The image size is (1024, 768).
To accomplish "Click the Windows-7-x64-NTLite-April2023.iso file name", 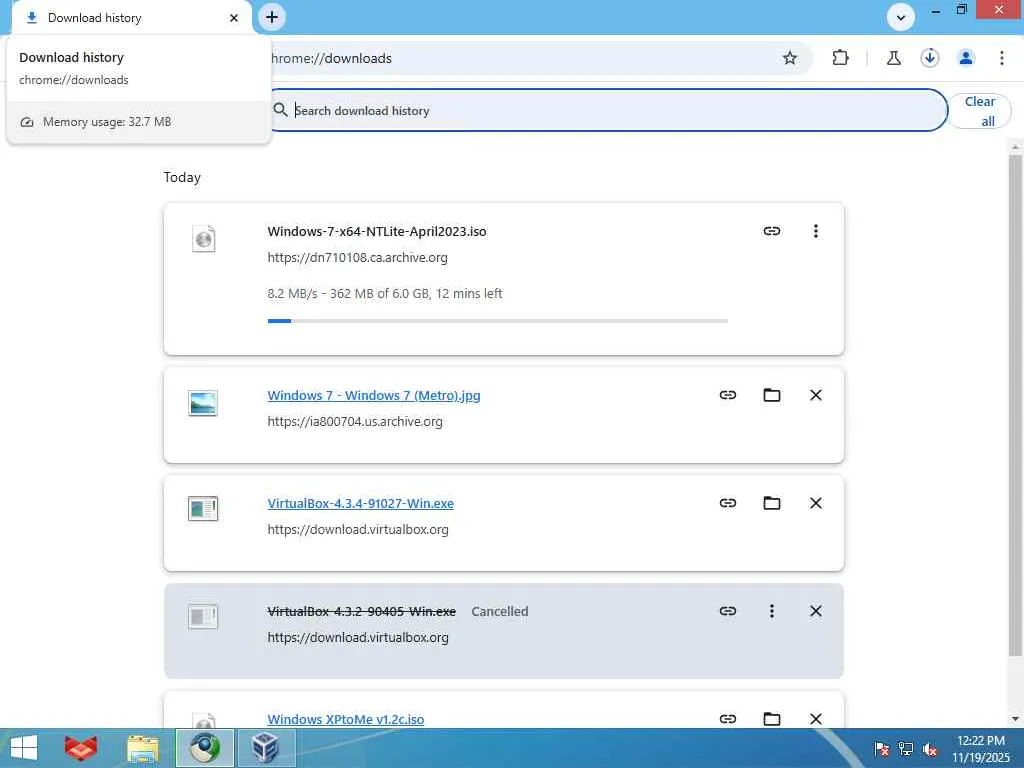I will click(377, 231).
